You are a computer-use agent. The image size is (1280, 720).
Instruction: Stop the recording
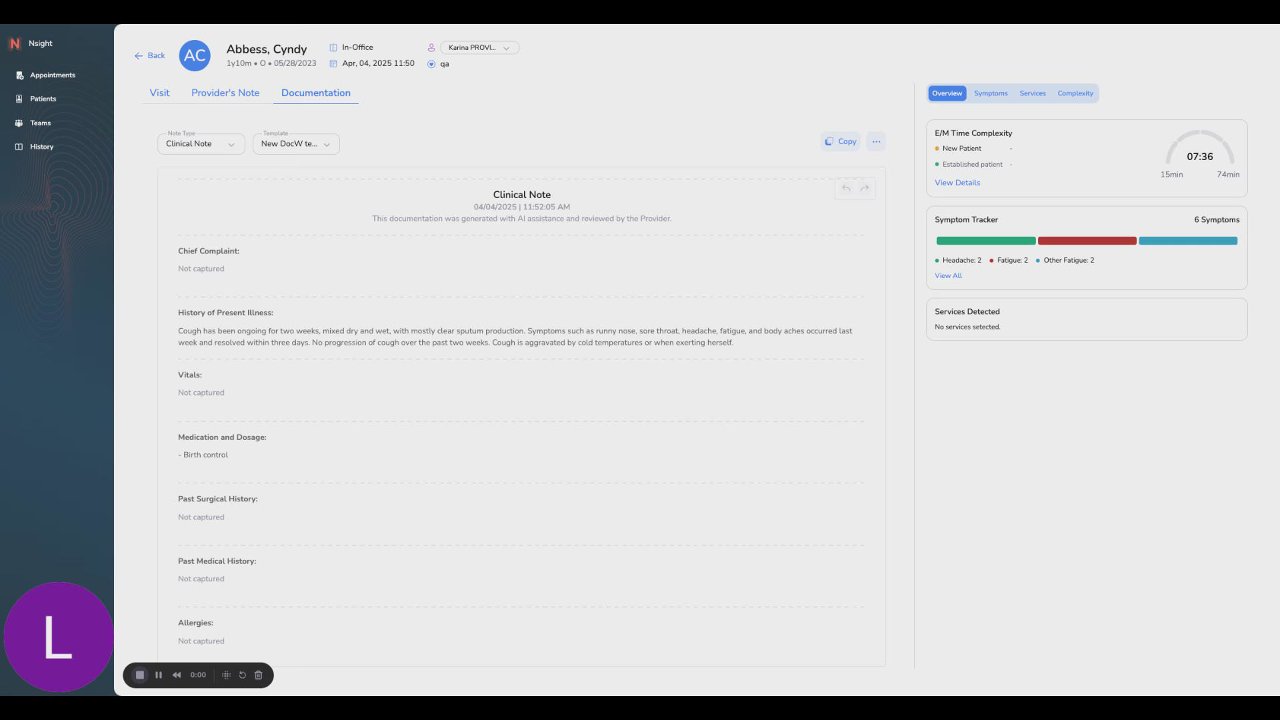[140, 675]
